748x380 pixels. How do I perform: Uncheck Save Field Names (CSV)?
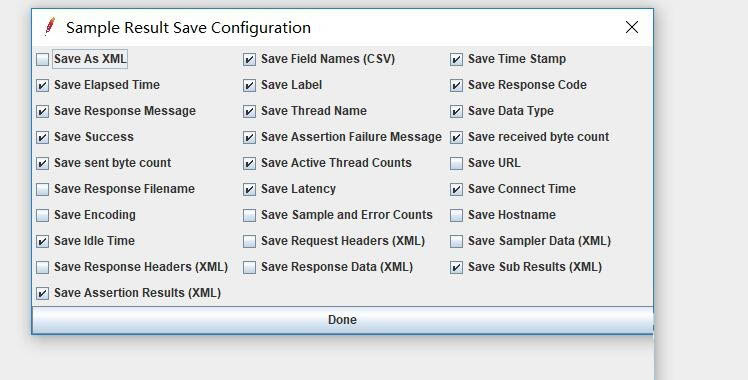249,60
